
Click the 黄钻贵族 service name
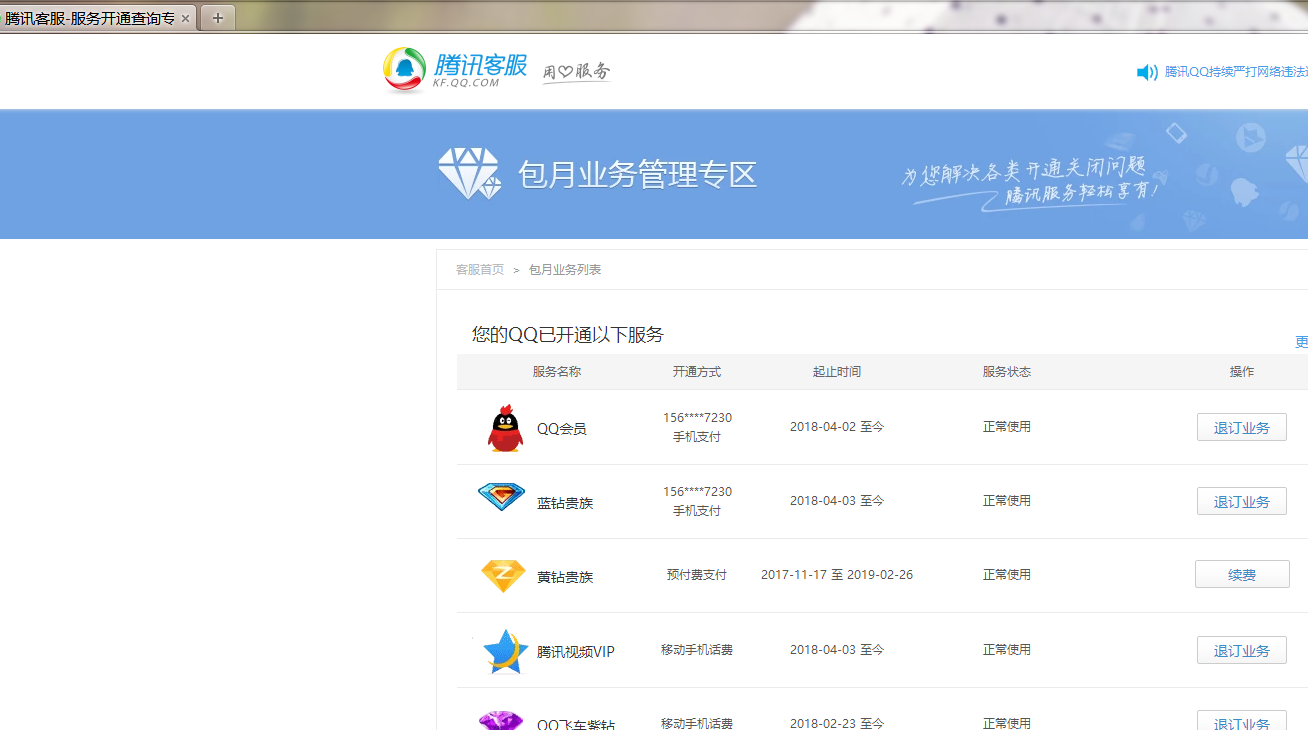(565, 577)
